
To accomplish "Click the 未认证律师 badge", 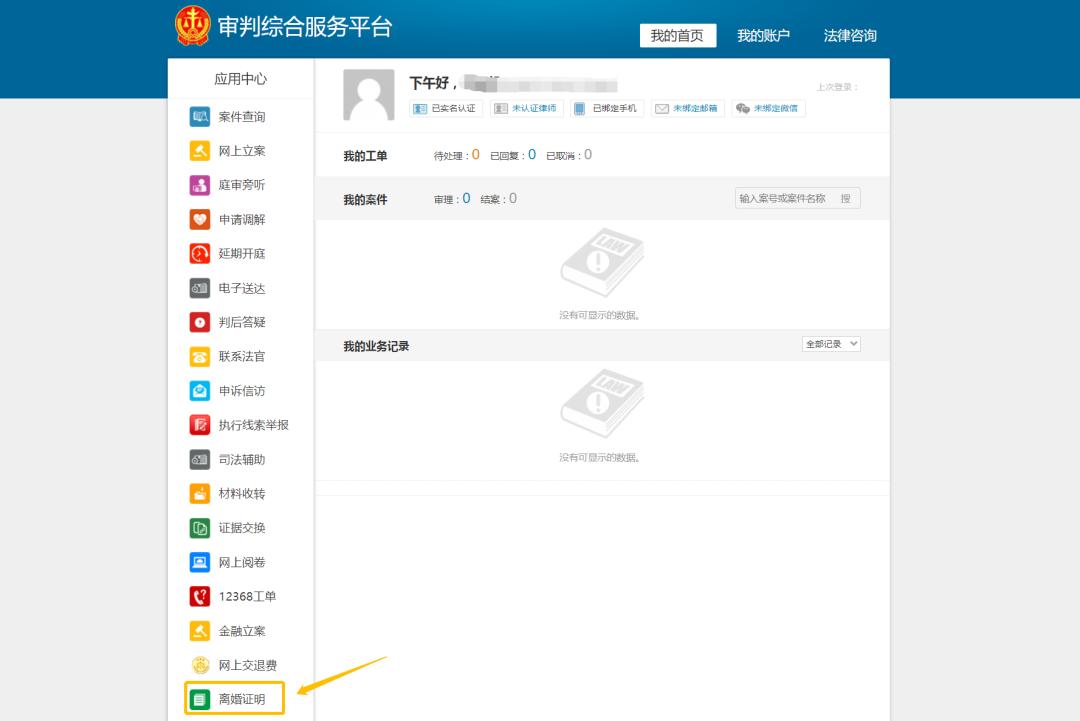I will [x=526, y=108].
